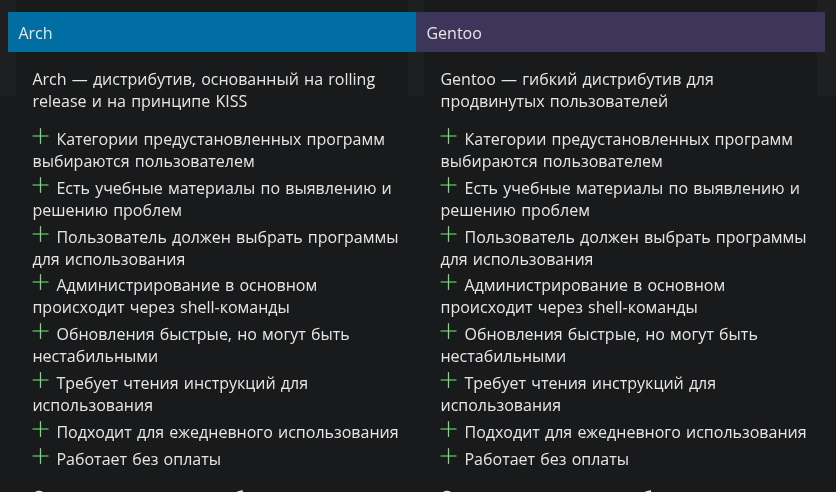Click plus icon beside Arch 'Подходит для ежедневного использования'
Screen dimensions: 836x492
pyautogui.click(x=40, y=430)
